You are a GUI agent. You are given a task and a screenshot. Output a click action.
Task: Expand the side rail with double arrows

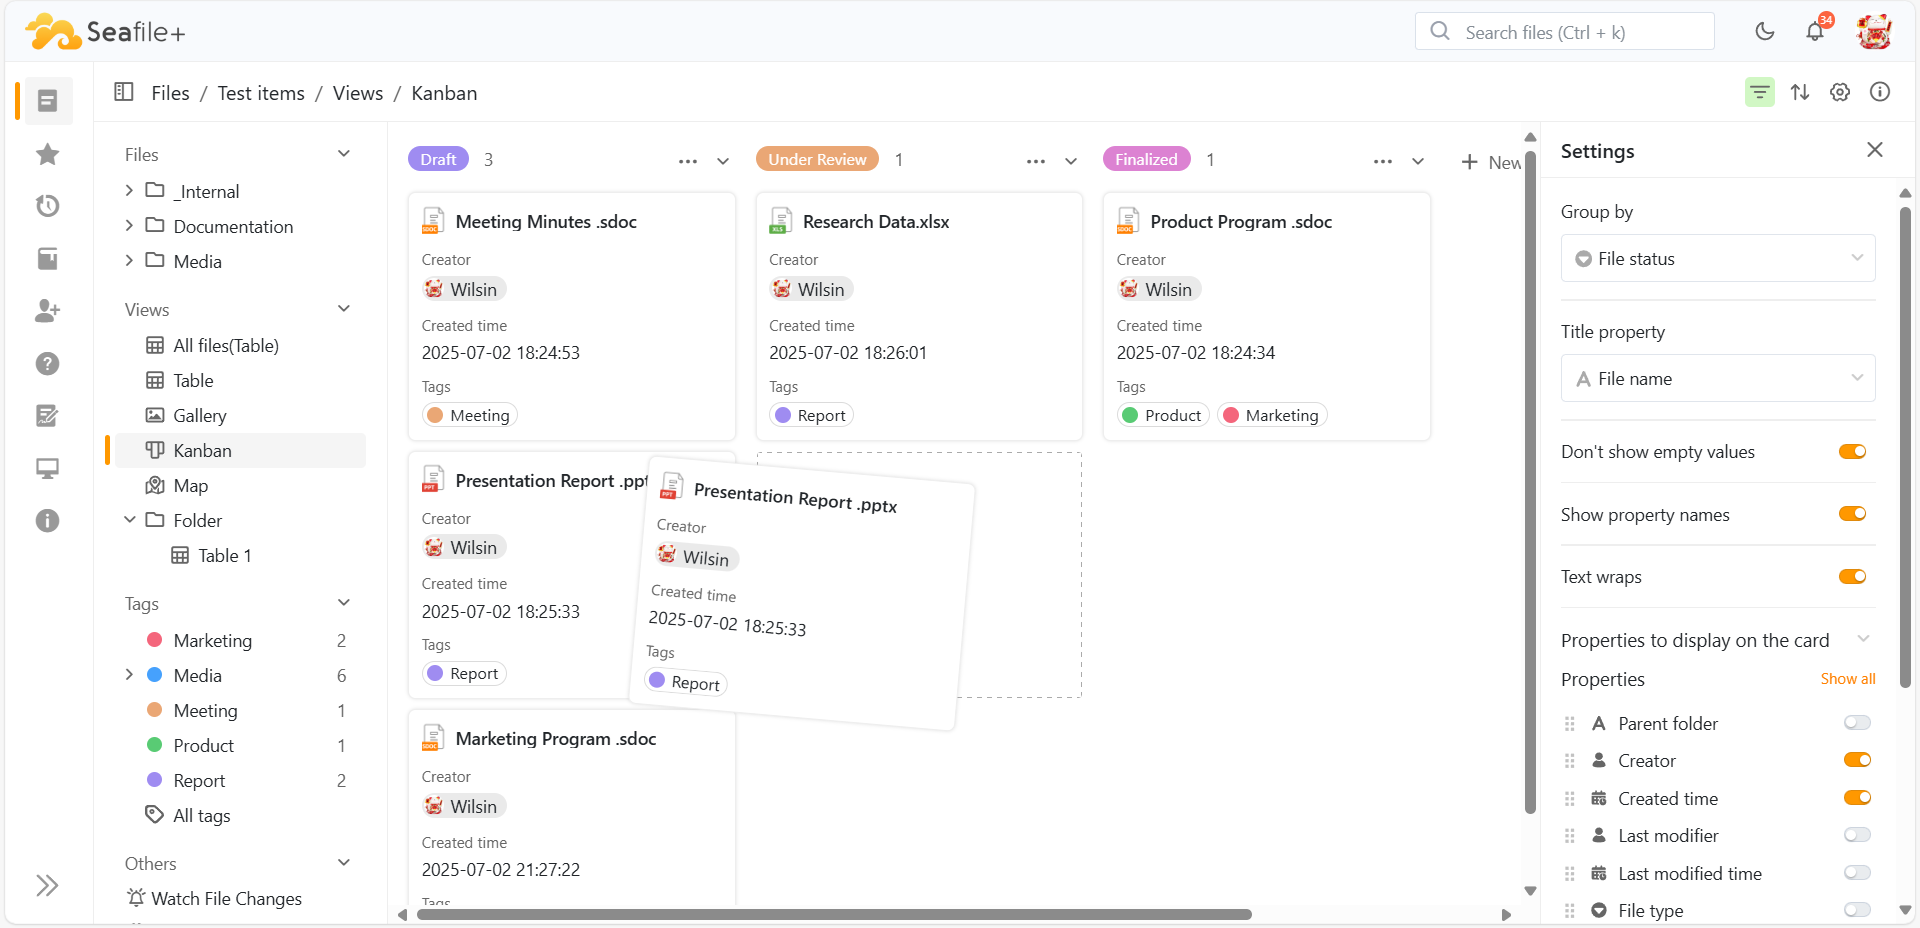(47, 885)
